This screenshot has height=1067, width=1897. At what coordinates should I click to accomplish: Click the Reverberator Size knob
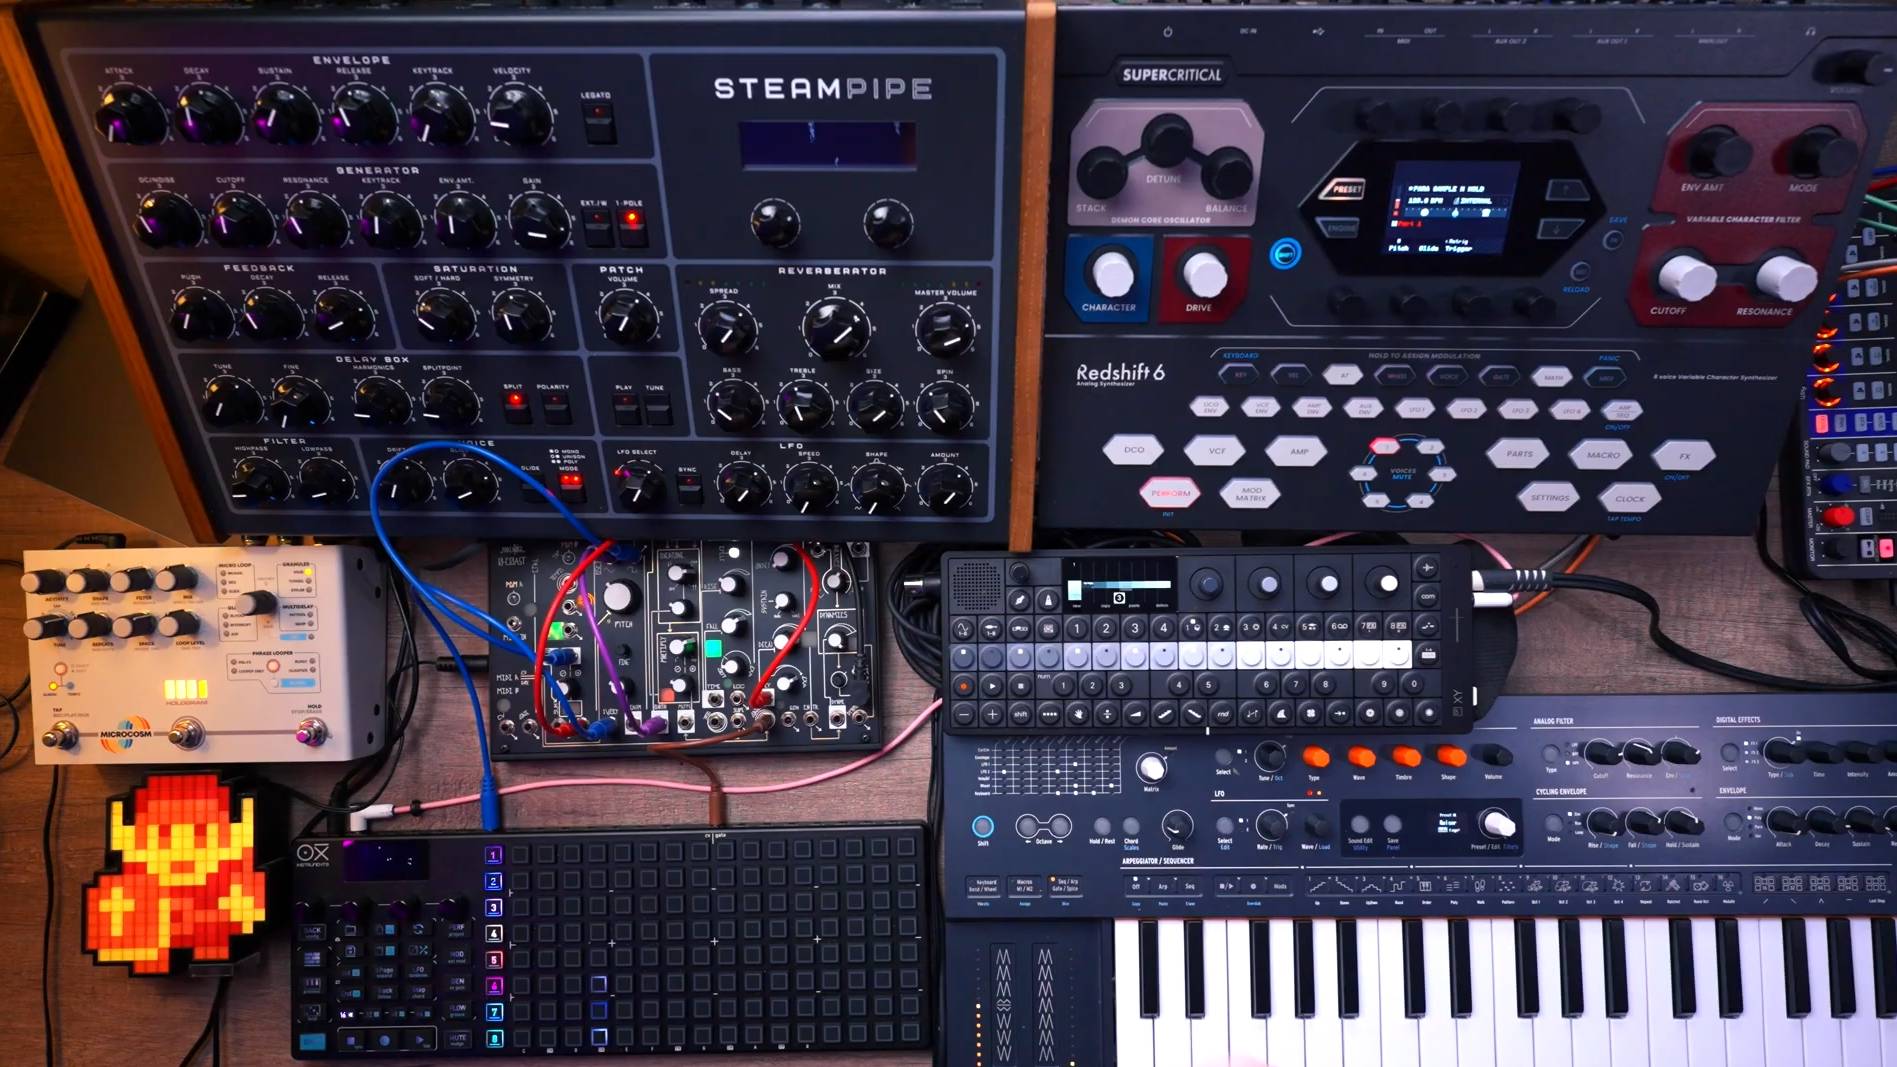click(x=873, y=405)
